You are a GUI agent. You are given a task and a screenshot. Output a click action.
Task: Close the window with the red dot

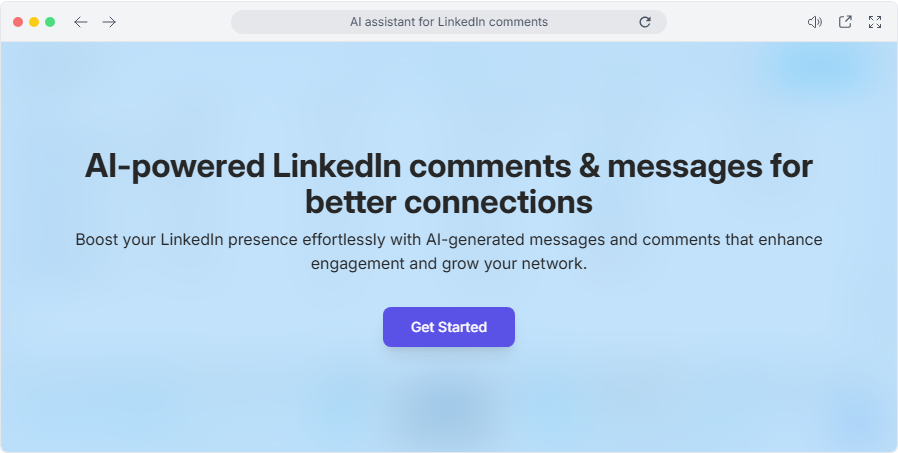18,22
